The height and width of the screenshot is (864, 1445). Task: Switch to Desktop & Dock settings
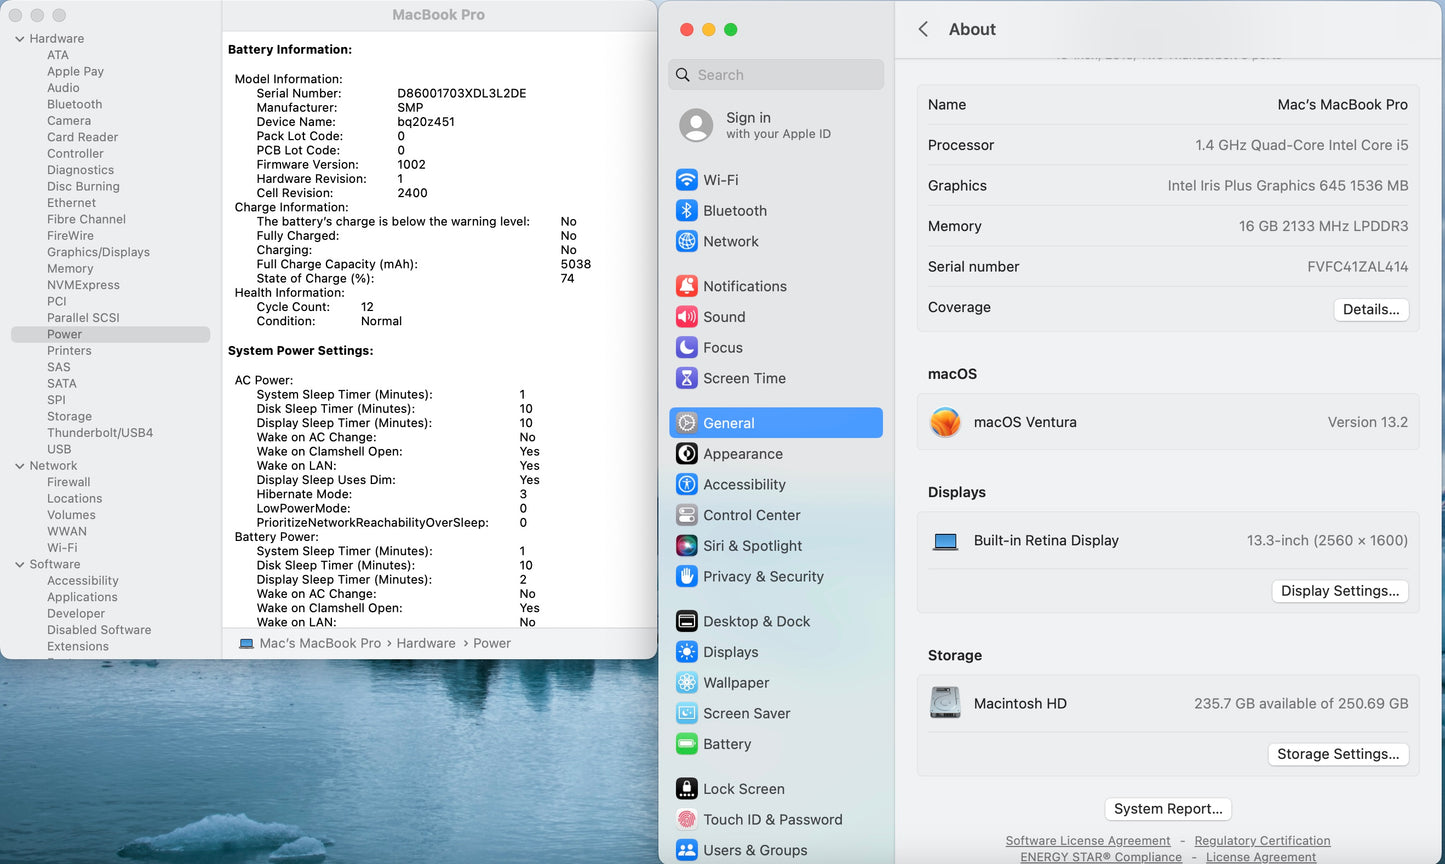pyautogui.click(x=755, y=621)
